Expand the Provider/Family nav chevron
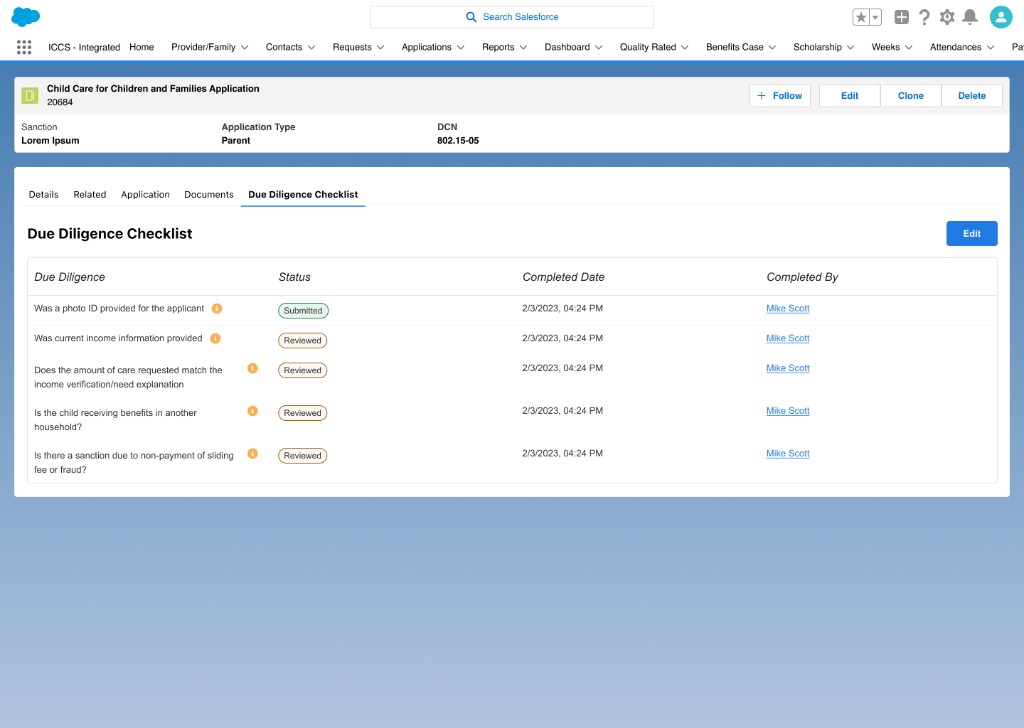The height and width of the screenshot is (728, 1024). point(244,47)
